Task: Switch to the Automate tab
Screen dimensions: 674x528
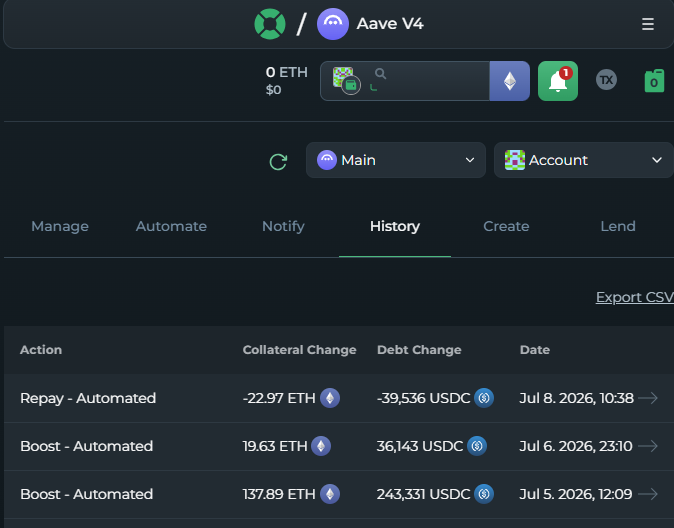Action: pyautogui.click(x=171, y=227)
